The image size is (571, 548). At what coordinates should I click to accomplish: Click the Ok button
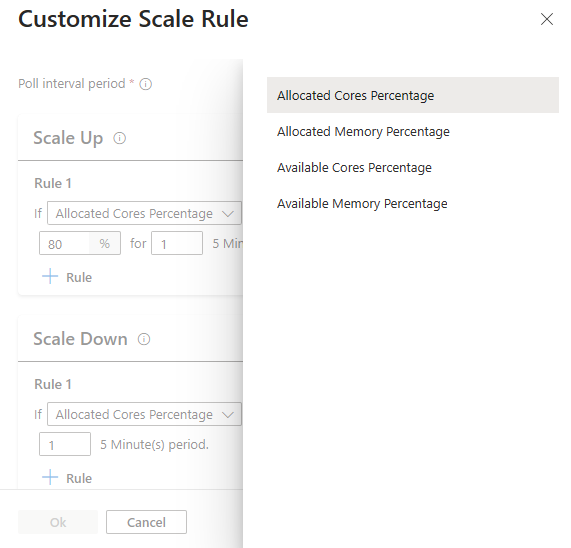tap(58, 522)
